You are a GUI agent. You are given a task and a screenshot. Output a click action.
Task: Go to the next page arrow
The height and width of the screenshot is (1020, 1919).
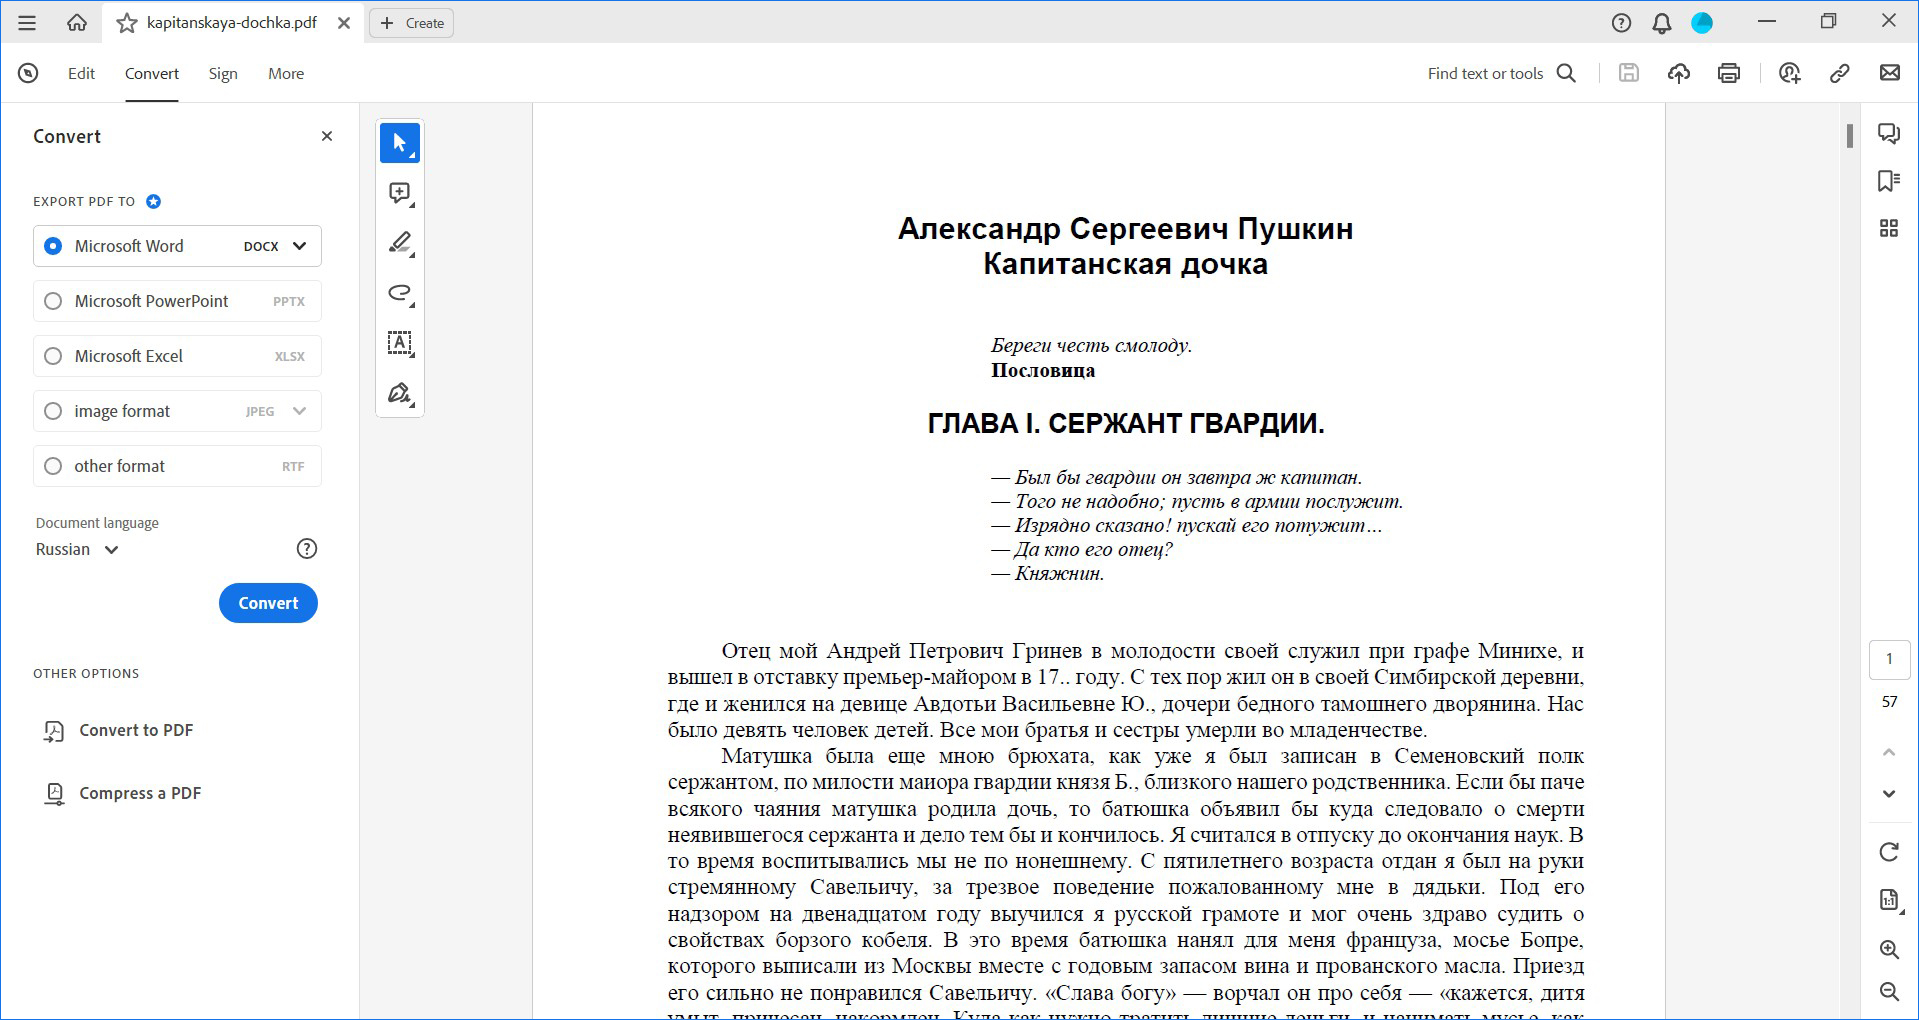[x=1889, y=794]
